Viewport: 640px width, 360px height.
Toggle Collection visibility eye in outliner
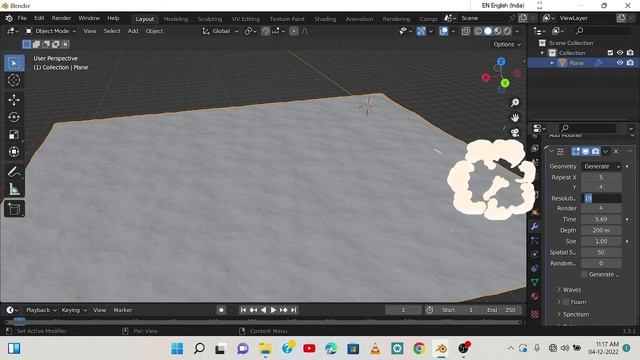(620, 53)
